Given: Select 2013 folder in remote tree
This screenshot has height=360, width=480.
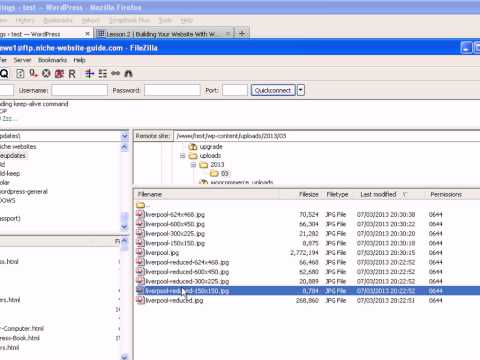Looking at the screenshot, I should click(217, 165).
